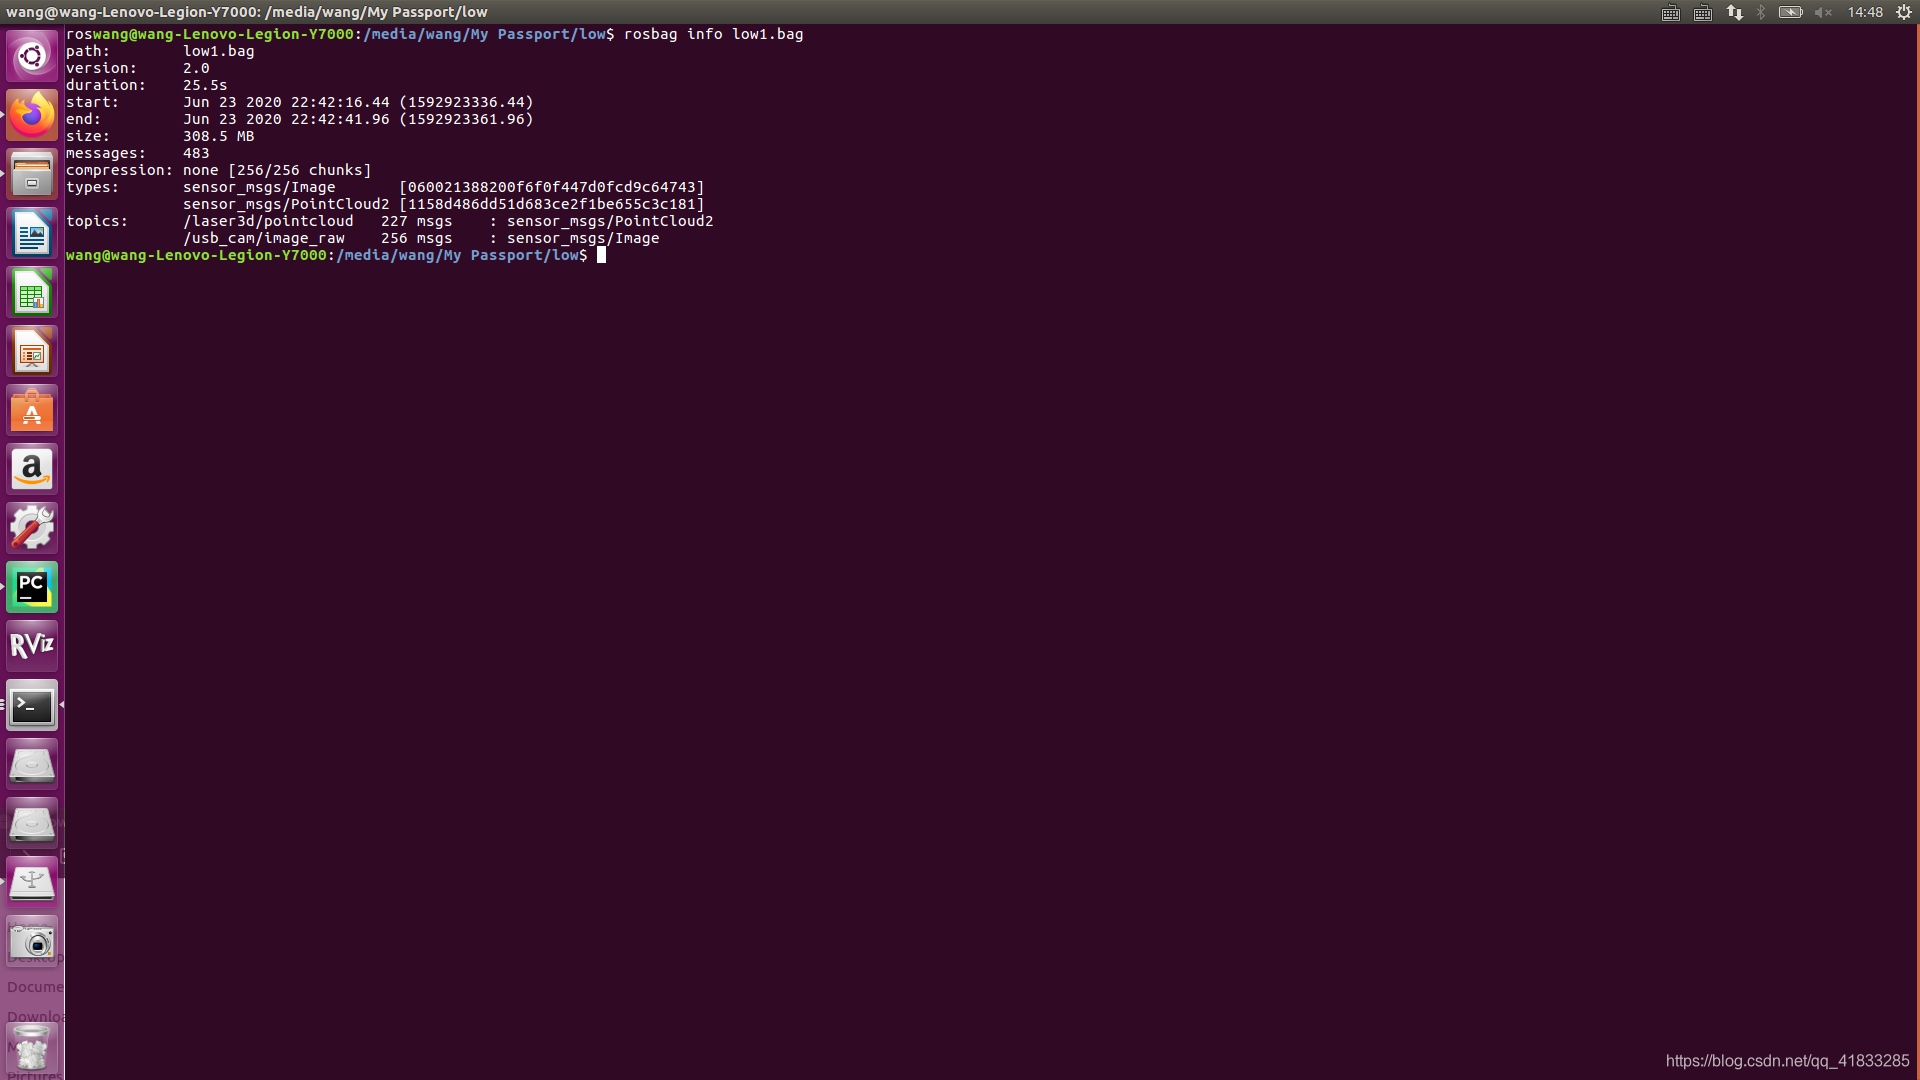Screen dimensions: 1920x1080
Task: Click the terminal window title text
Action: point(247,12)
